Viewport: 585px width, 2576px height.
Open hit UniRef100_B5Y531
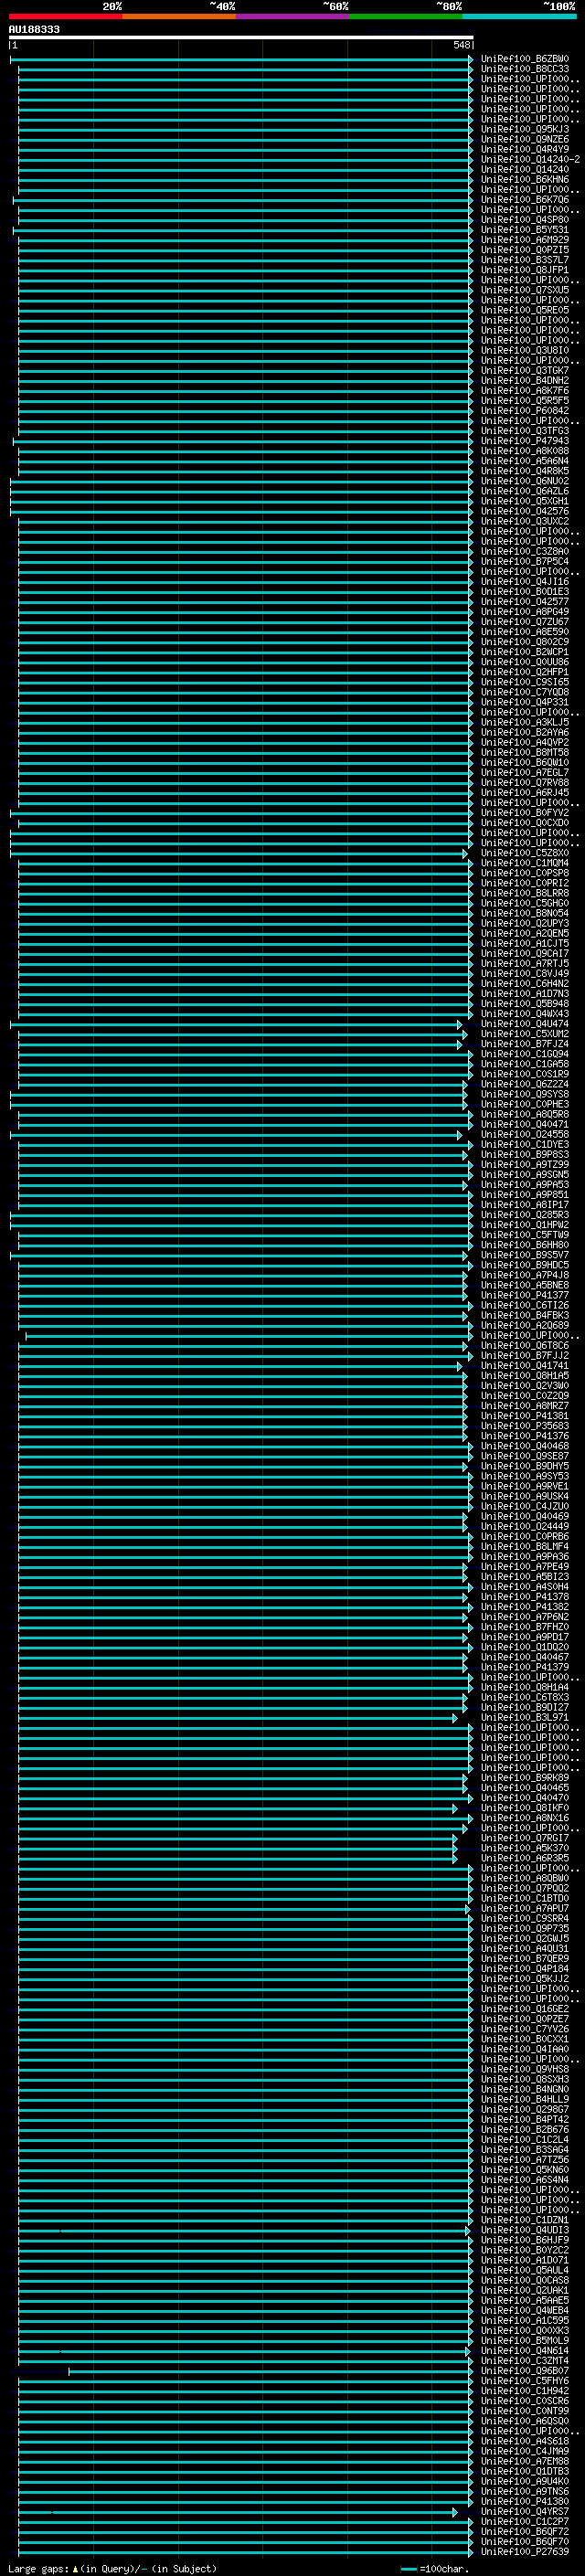click(524, 230)
